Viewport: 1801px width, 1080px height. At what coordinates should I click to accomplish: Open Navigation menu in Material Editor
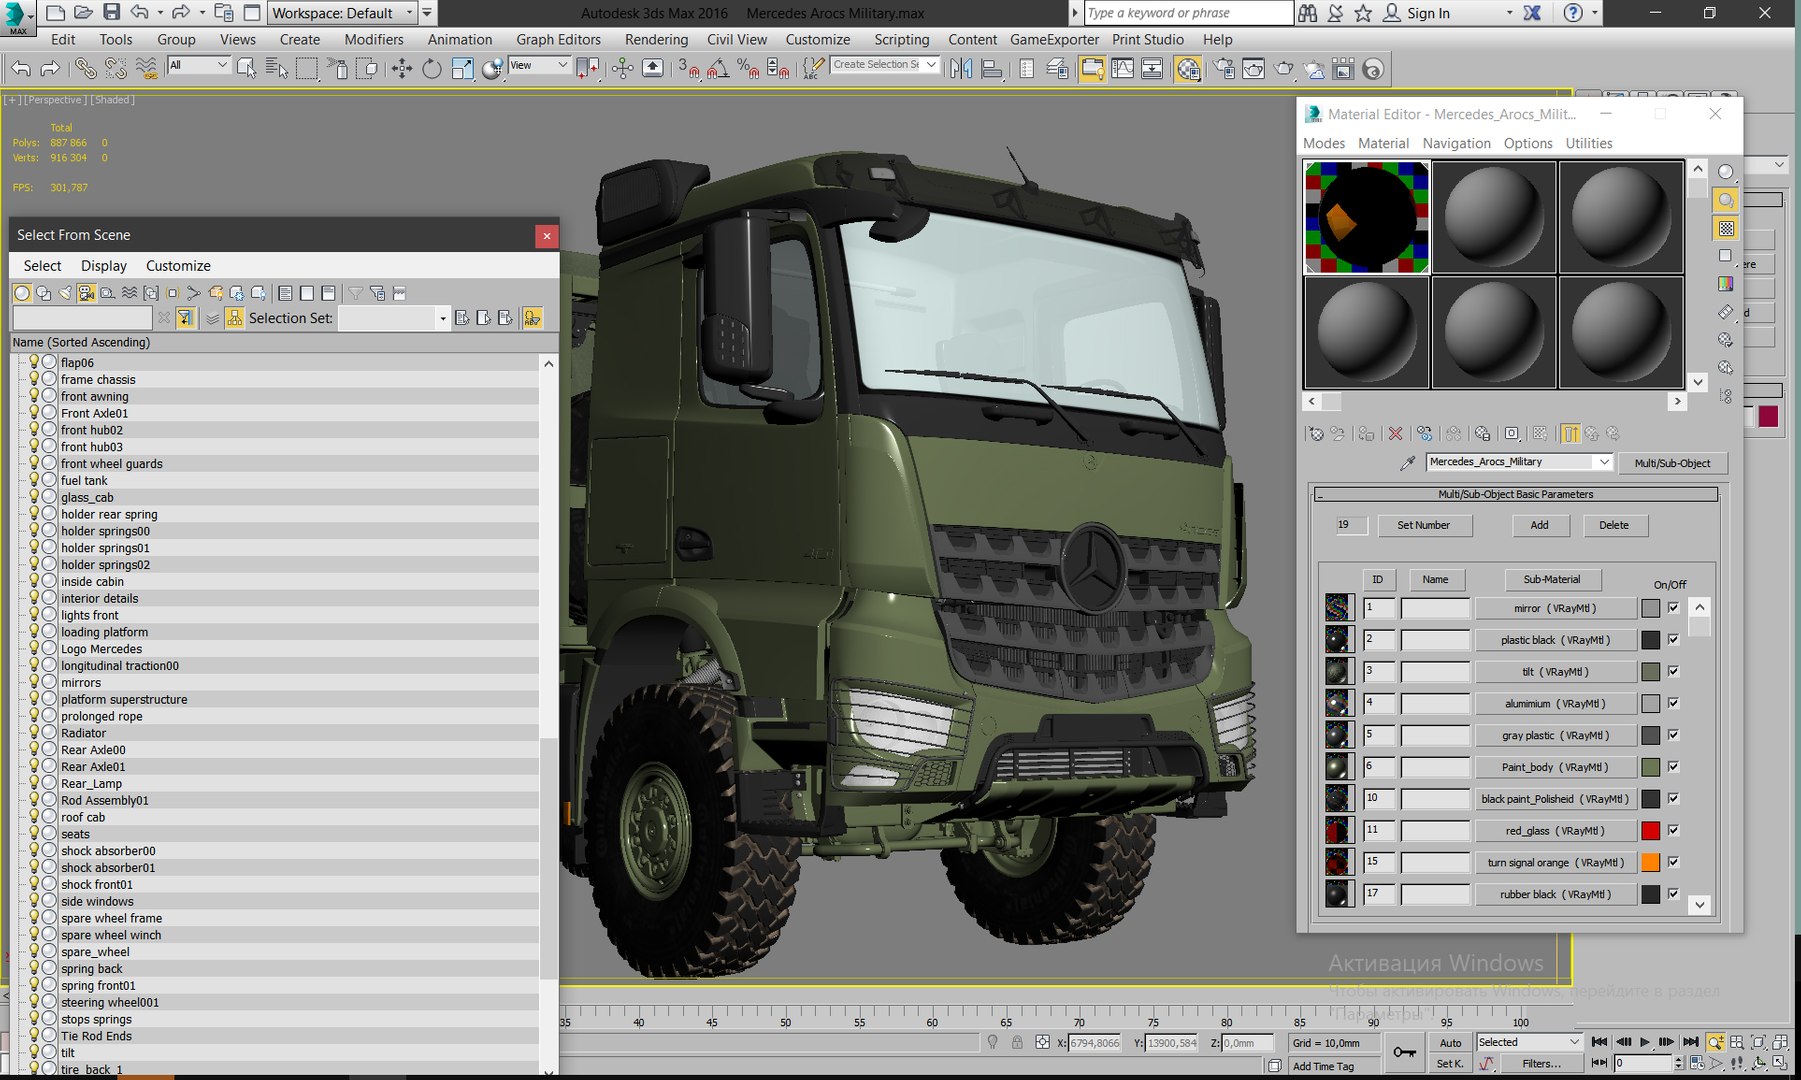1456,143
